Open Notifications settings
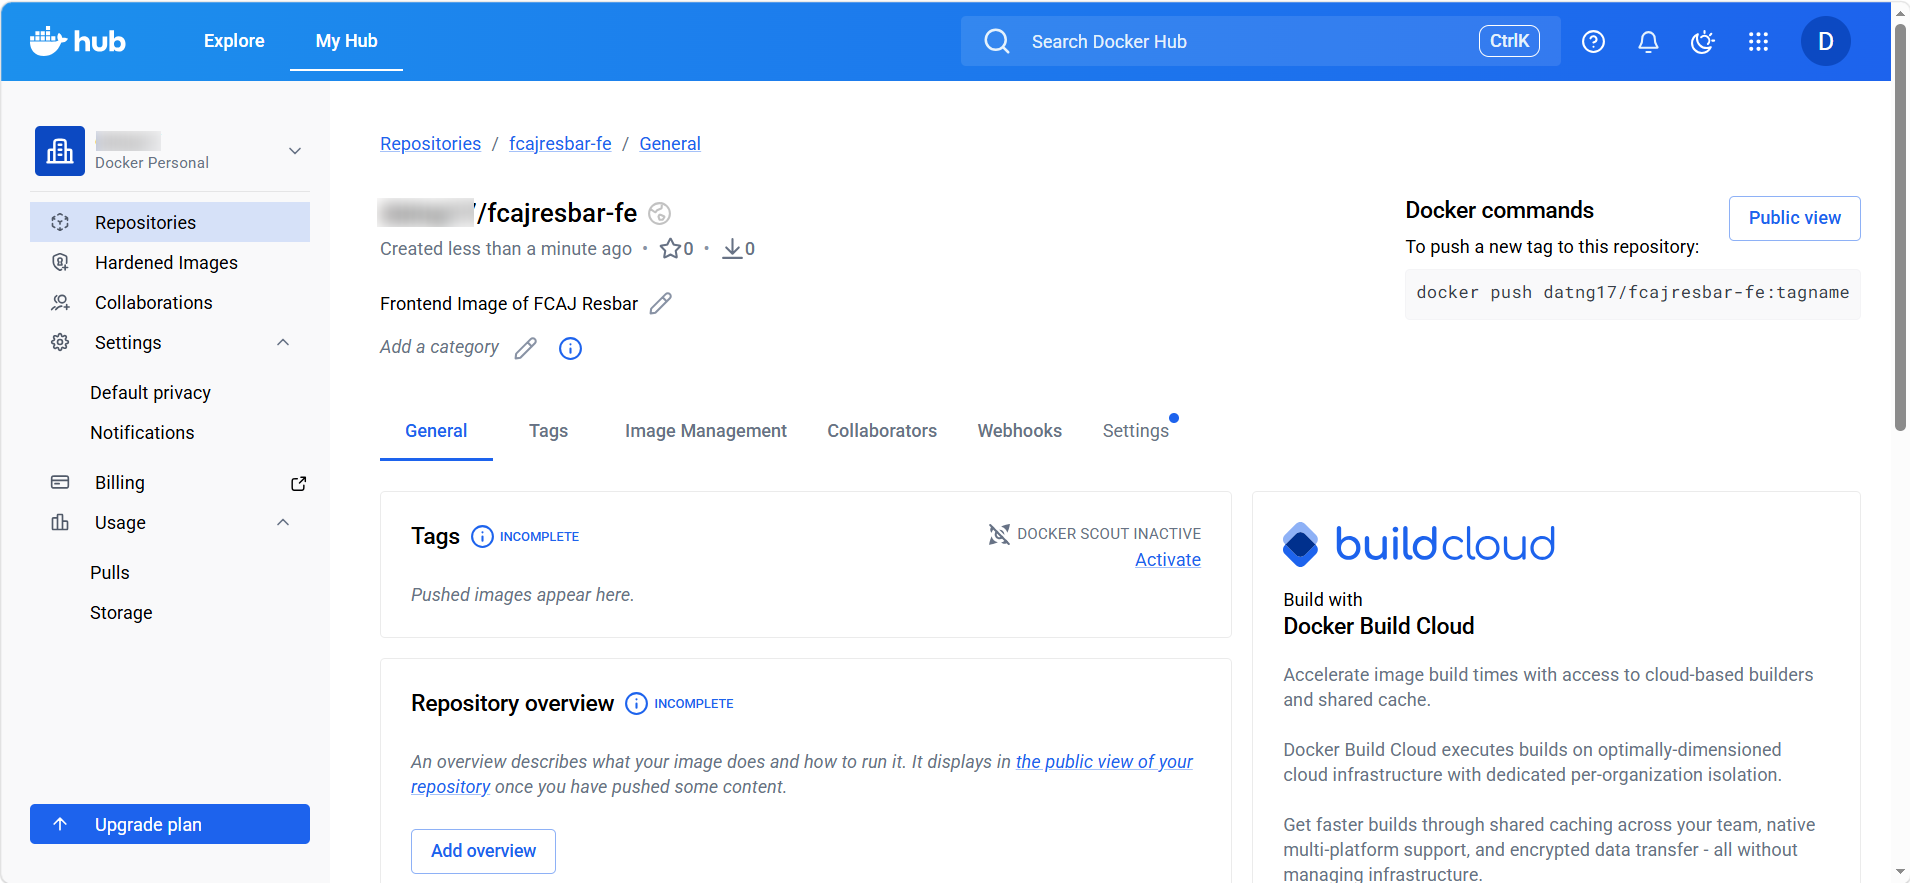This screenshot has width=1910, height=883. (142, 433)
